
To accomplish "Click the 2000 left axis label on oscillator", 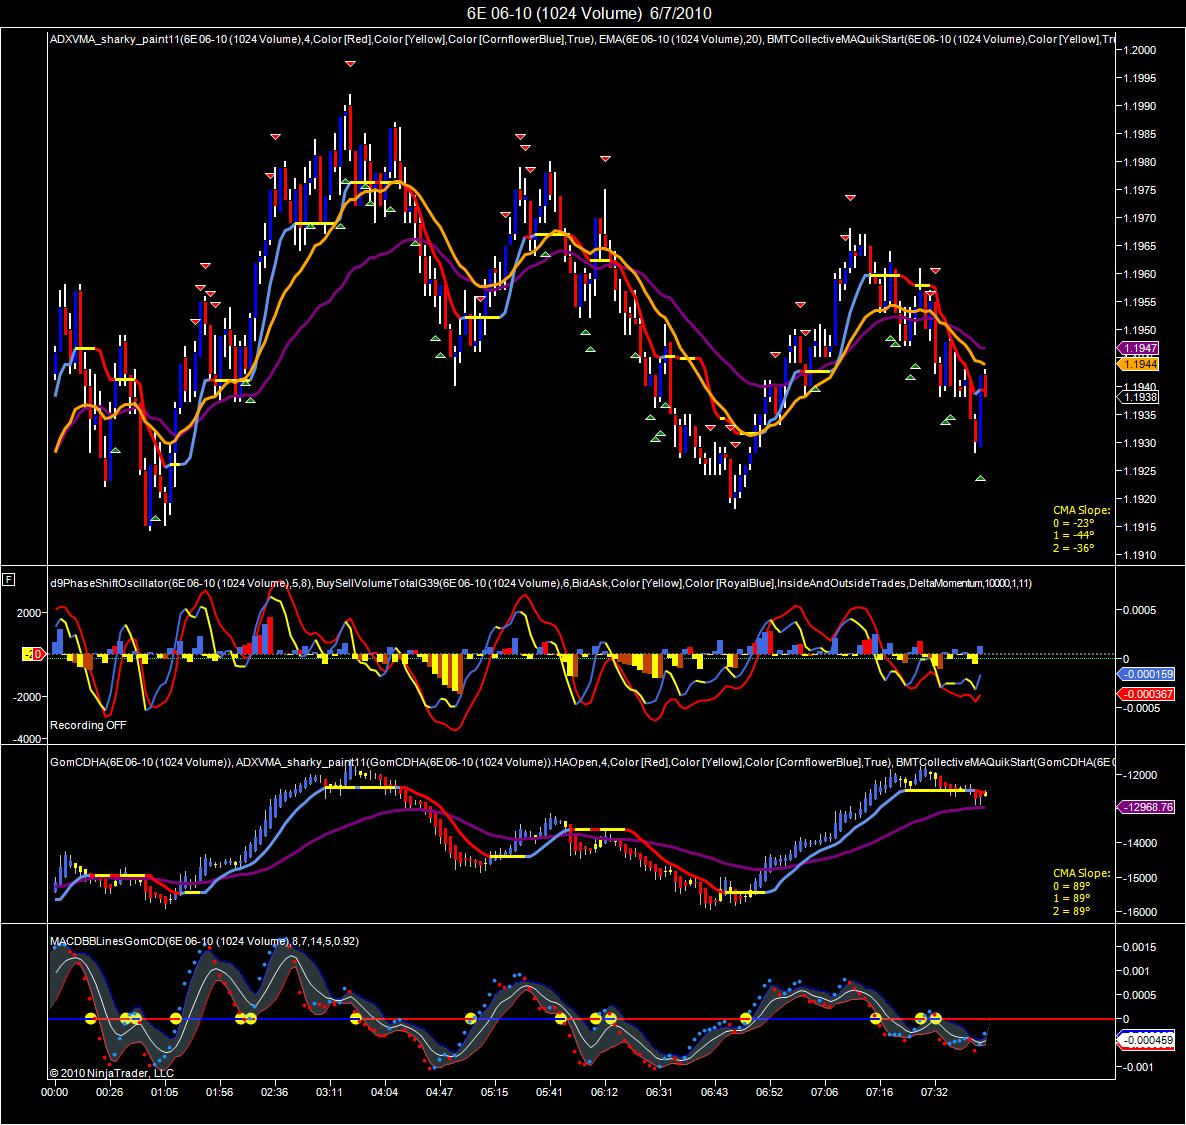I will 29,613.
